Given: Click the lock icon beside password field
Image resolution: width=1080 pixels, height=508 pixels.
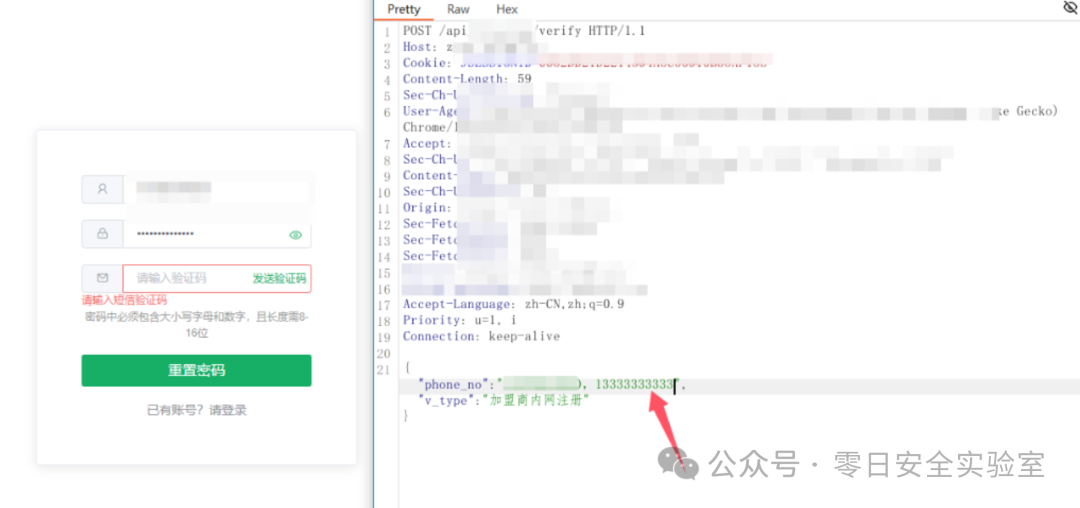Looking at the screenshot, I should pyautogui.click(x=102, y=234).
